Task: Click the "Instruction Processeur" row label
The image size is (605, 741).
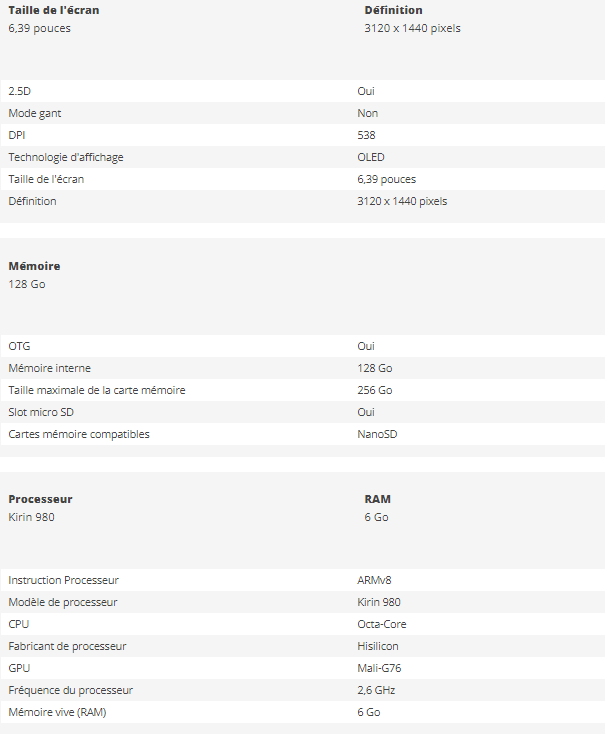Action: 63,580
